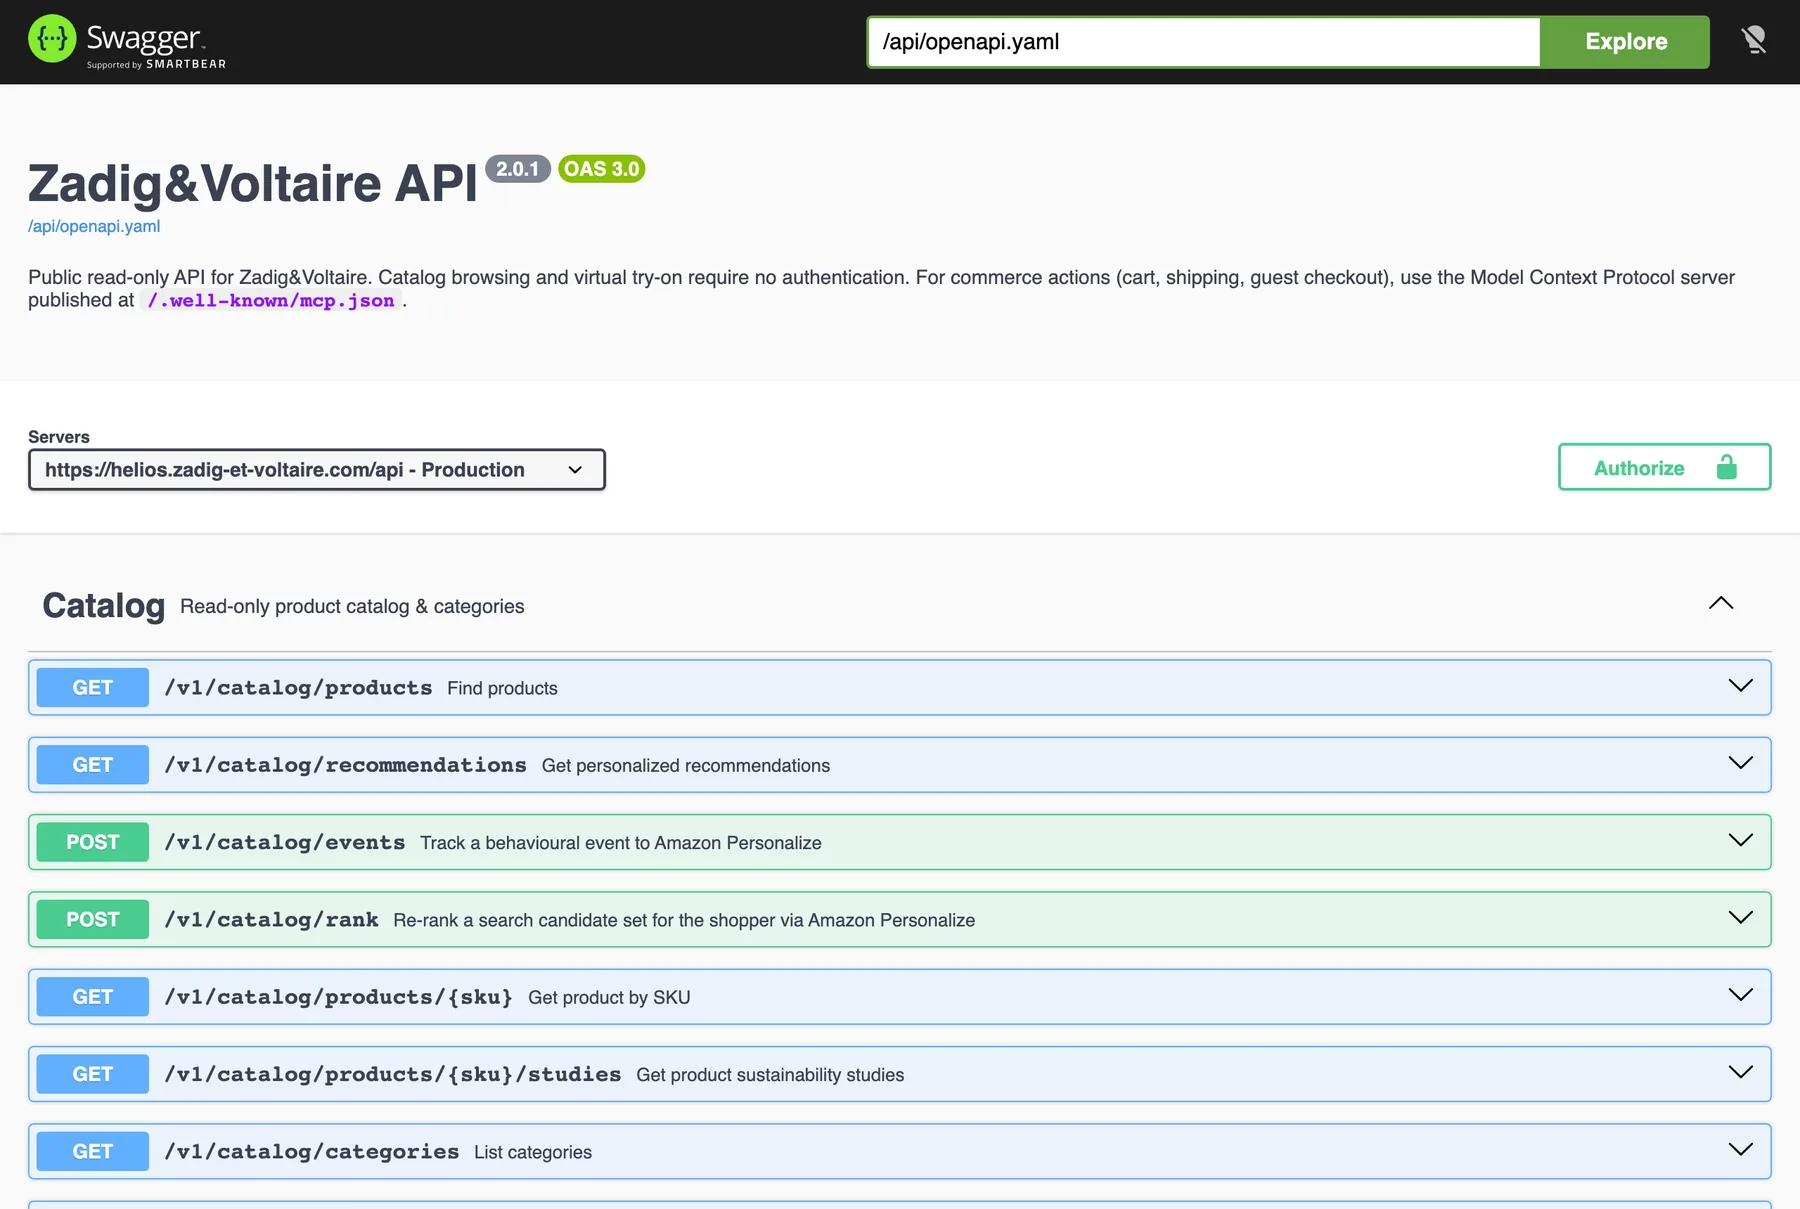
Task: Expand the /v1/catalog/recommendations chevron
Action: pos(1740,763)
